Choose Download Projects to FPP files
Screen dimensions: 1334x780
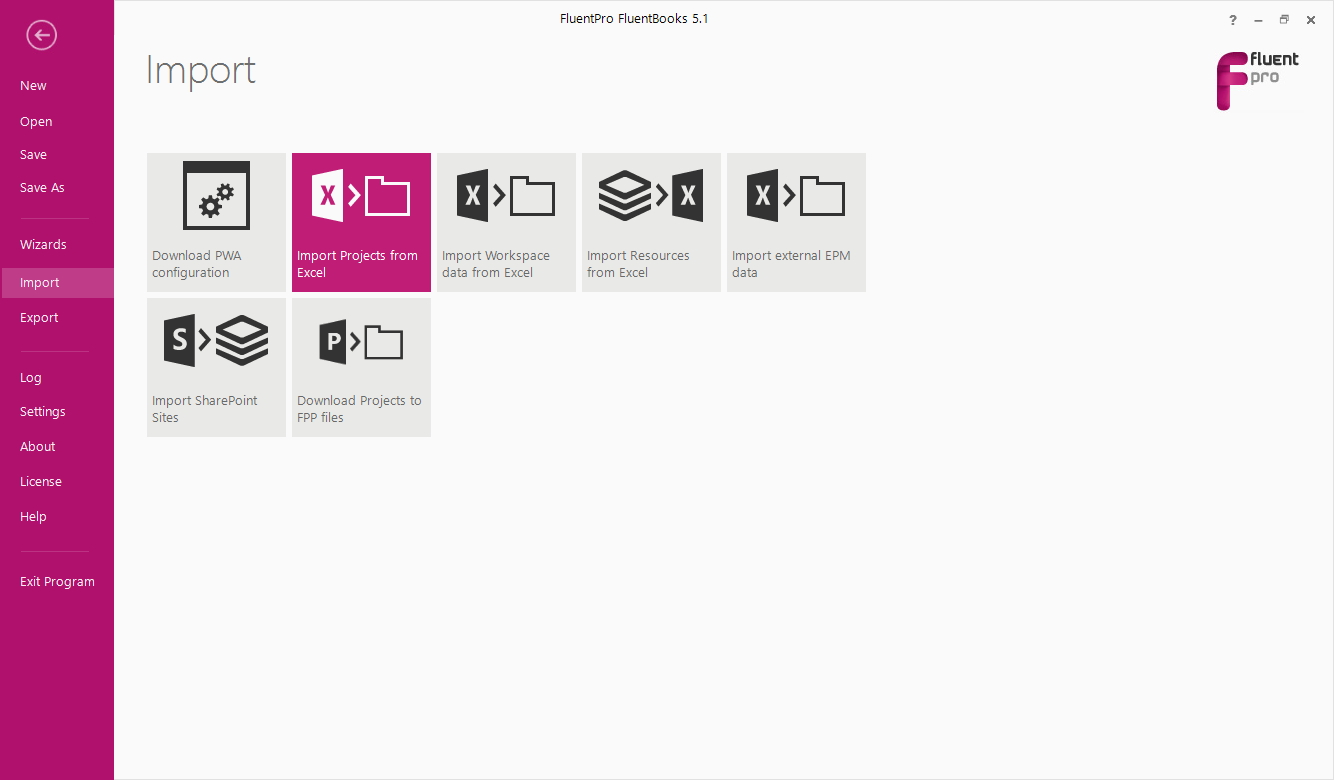pyautogui.click(x=361, y=367)
